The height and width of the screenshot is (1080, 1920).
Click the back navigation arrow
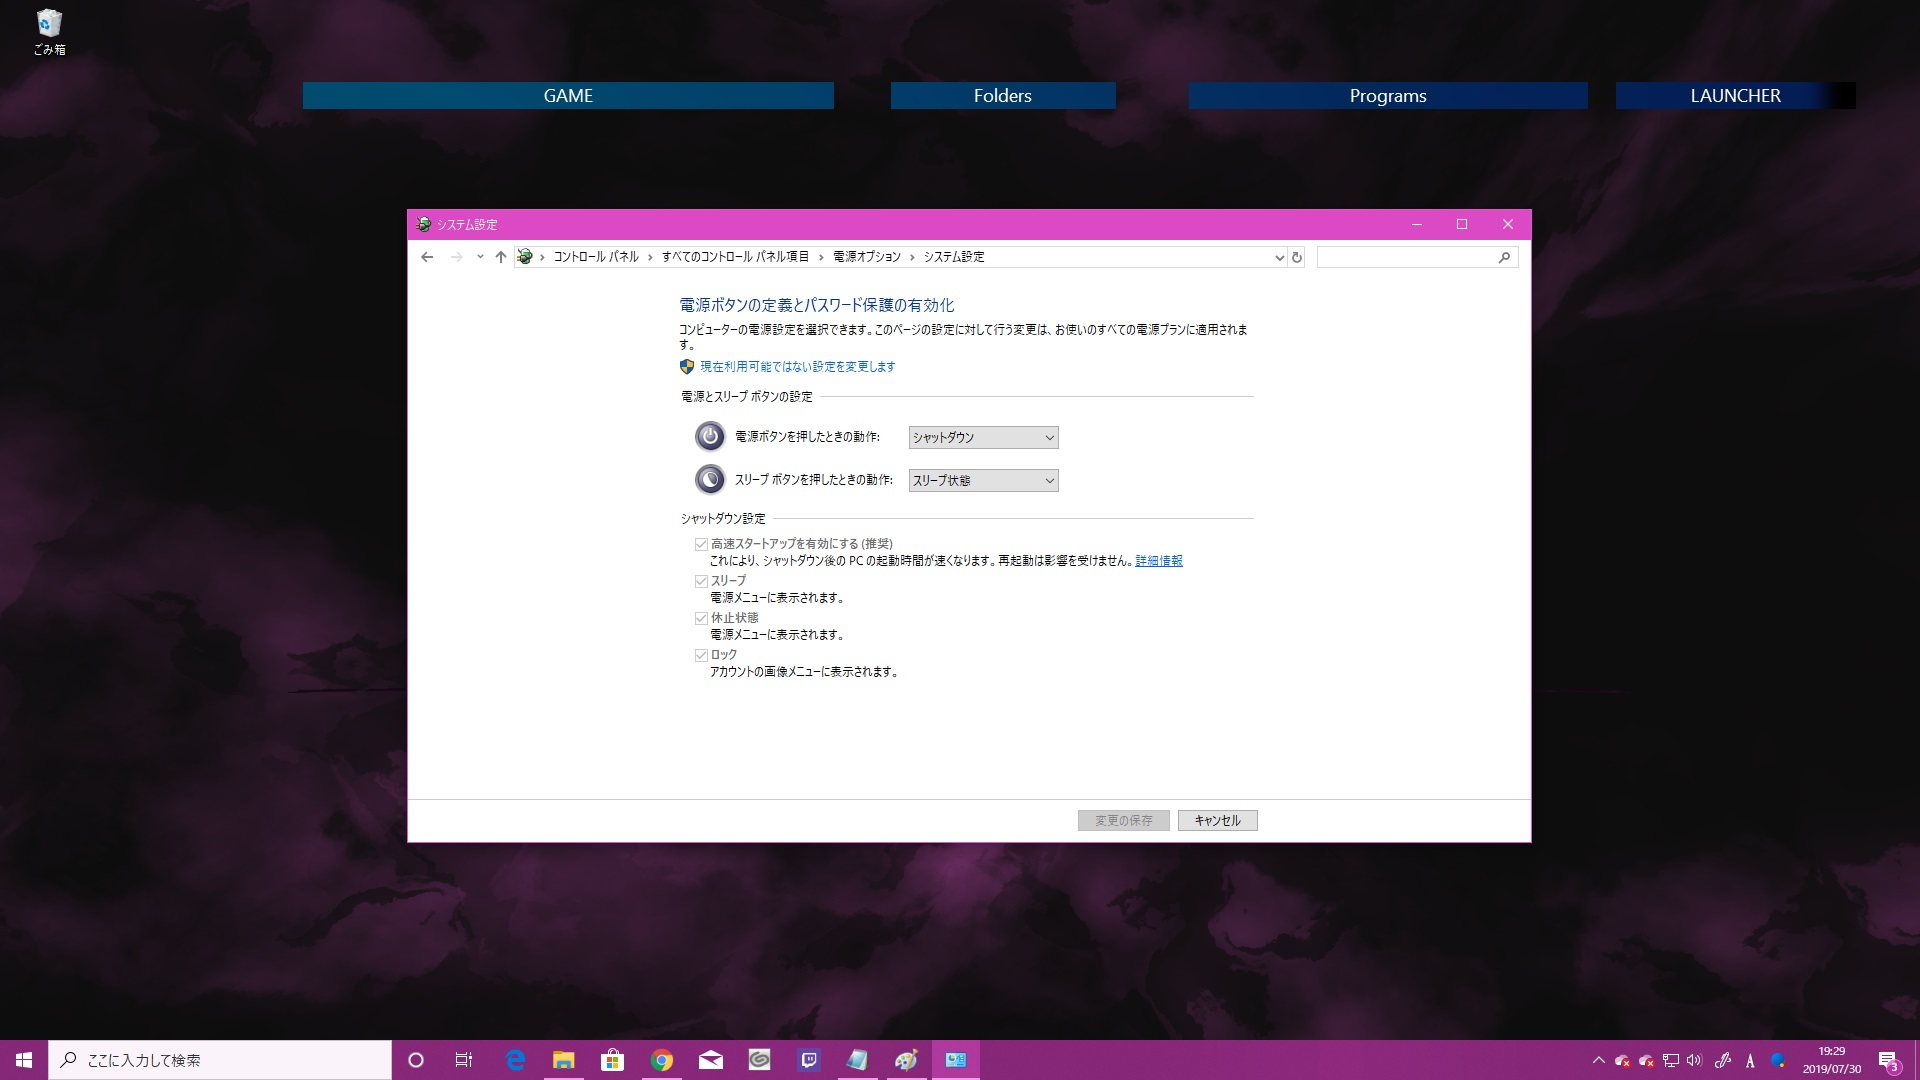click(427, 257)
